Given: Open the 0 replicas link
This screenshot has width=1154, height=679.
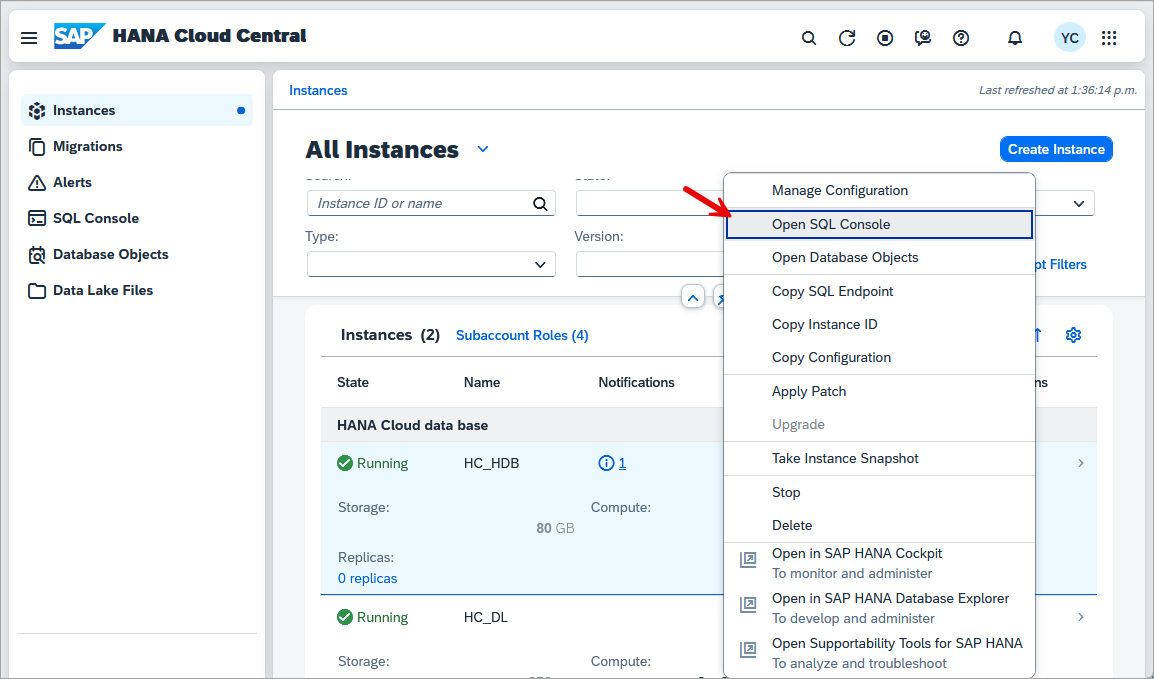Looking at the screenshot, I should pos(367,579).
